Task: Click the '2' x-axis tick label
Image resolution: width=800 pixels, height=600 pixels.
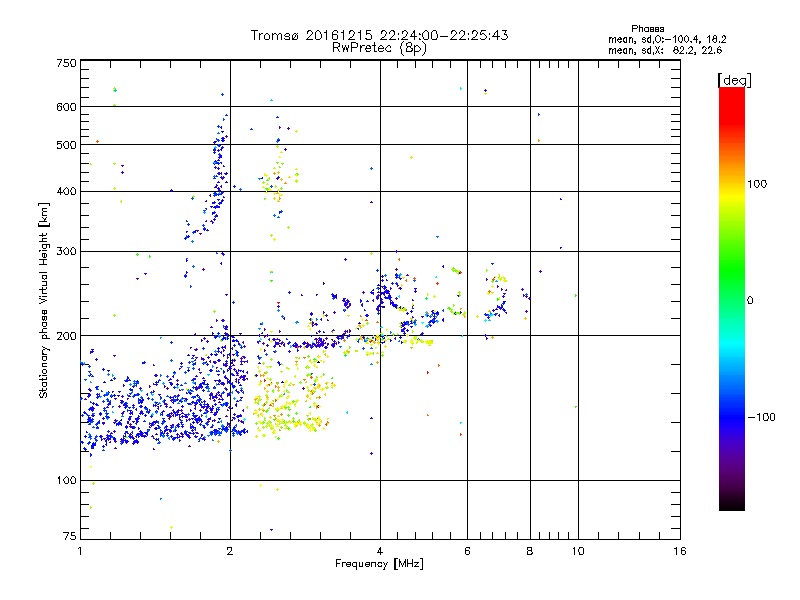Action: pyautogui.click(x=230, y=551)
